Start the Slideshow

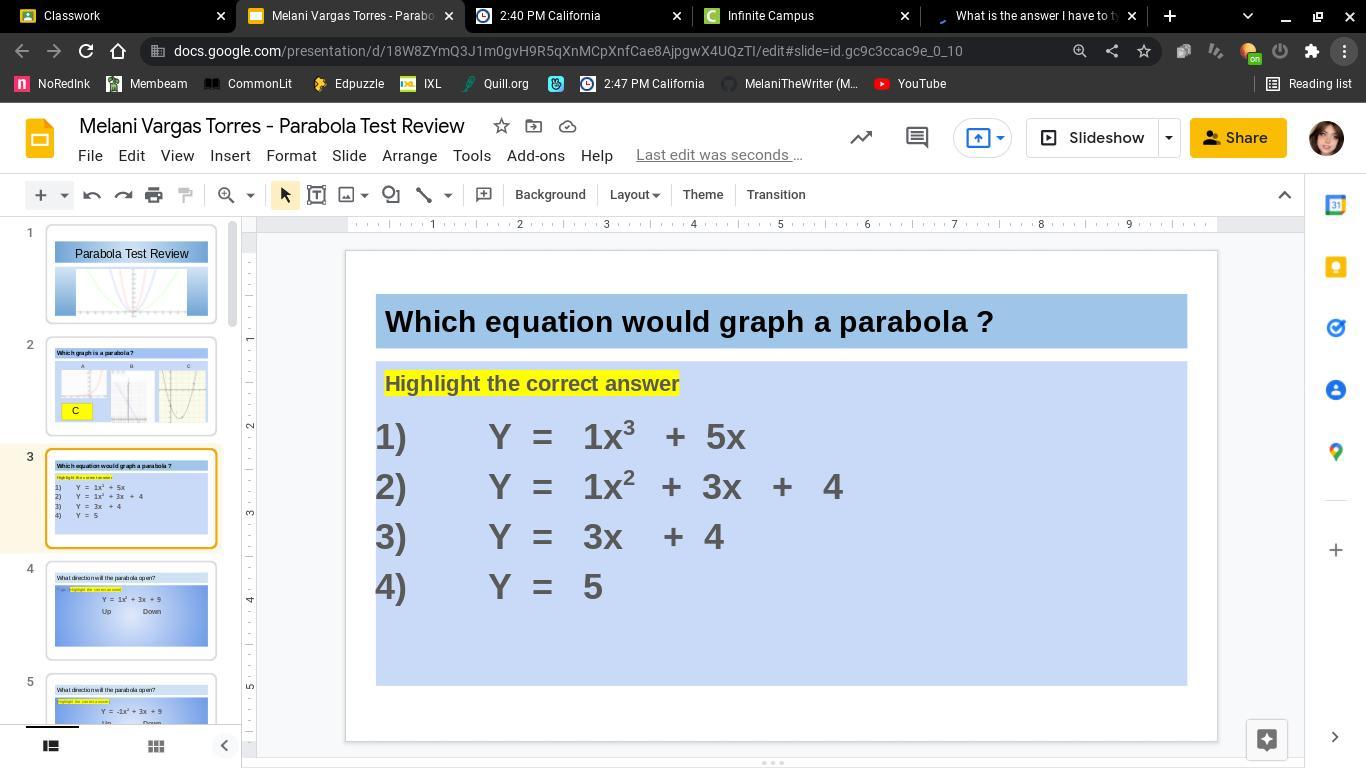1092,138
